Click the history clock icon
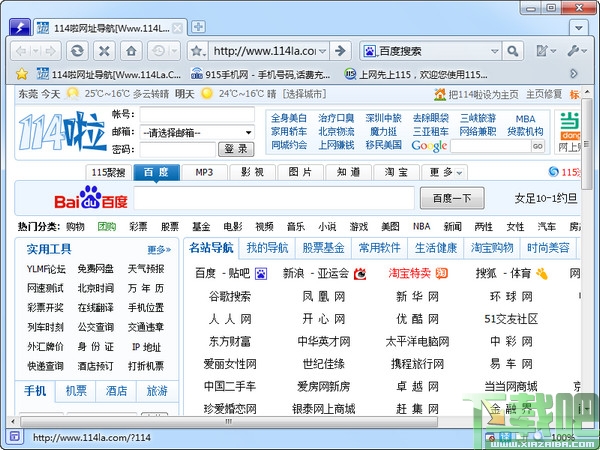Viewport: 600px width, 450px height. click(159, 51)
